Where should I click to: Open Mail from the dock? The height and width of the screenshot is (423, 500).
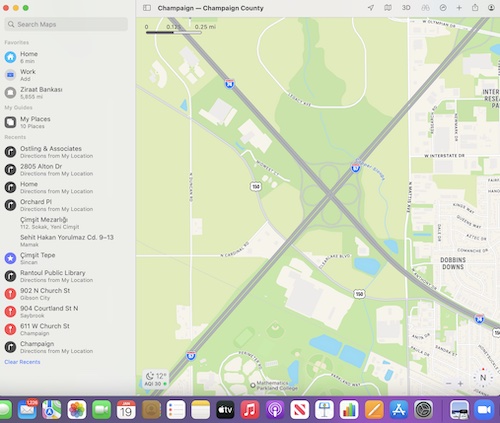pyautogui.click(x=27, y=410)
